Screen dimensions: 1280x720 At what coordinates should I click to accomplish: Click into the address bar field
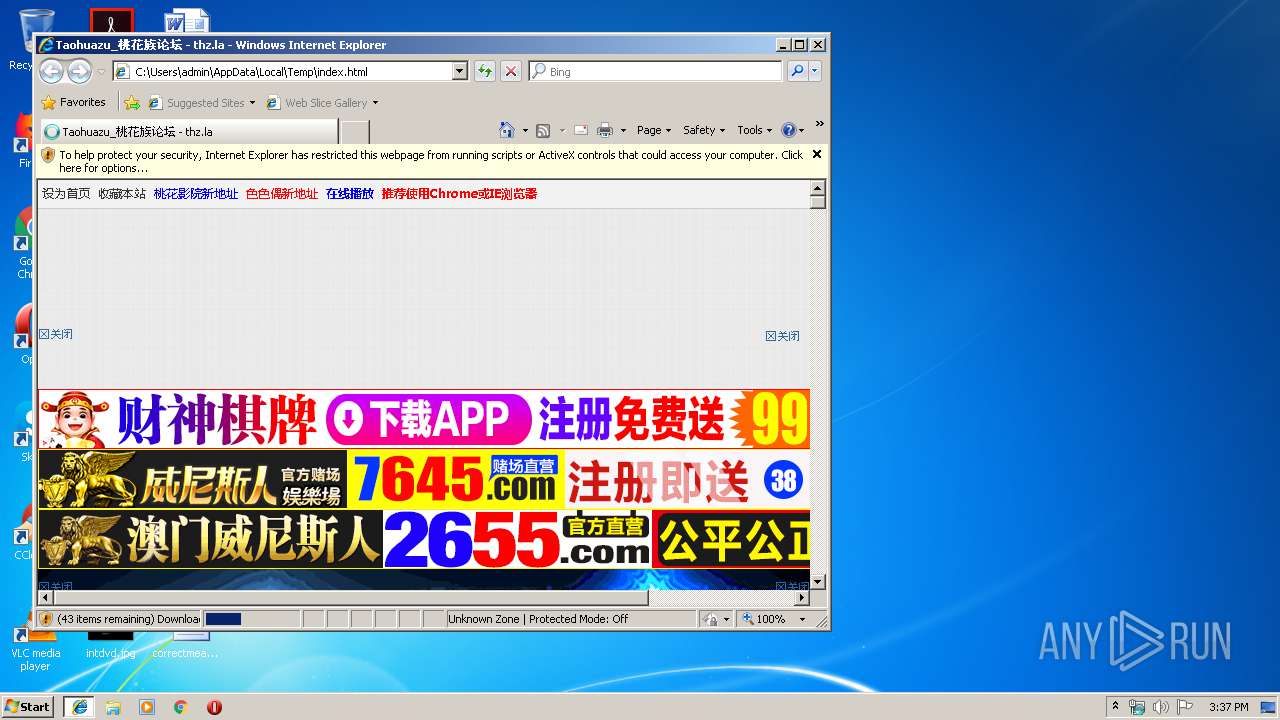[290, 71]
